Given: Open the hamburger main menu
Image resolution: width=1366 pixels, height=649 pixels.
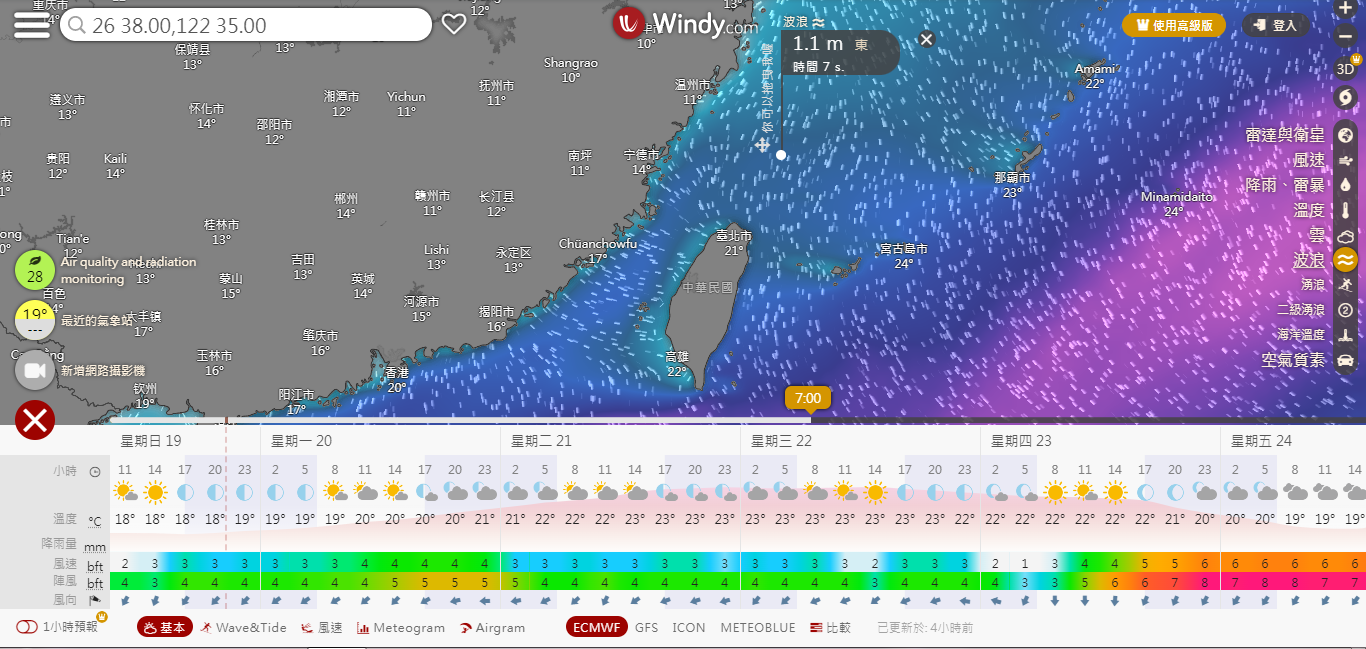Looking at the screenshot, I should [32, 25].
